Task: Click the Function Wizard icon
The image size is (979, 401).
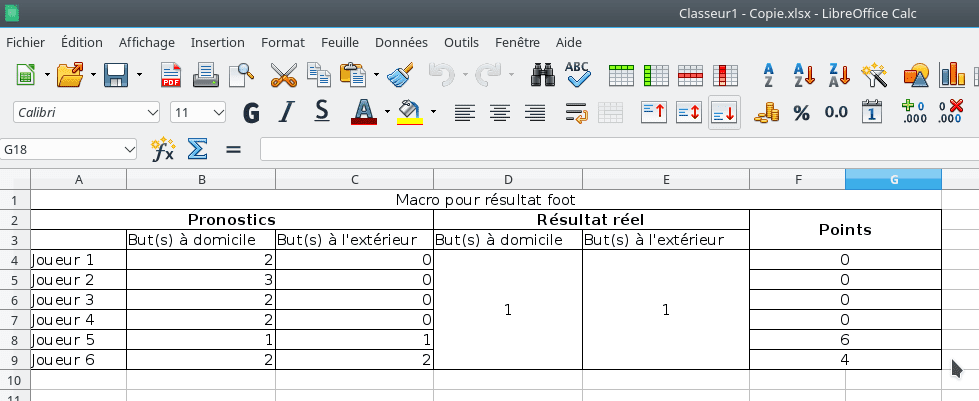Action: 163,149
